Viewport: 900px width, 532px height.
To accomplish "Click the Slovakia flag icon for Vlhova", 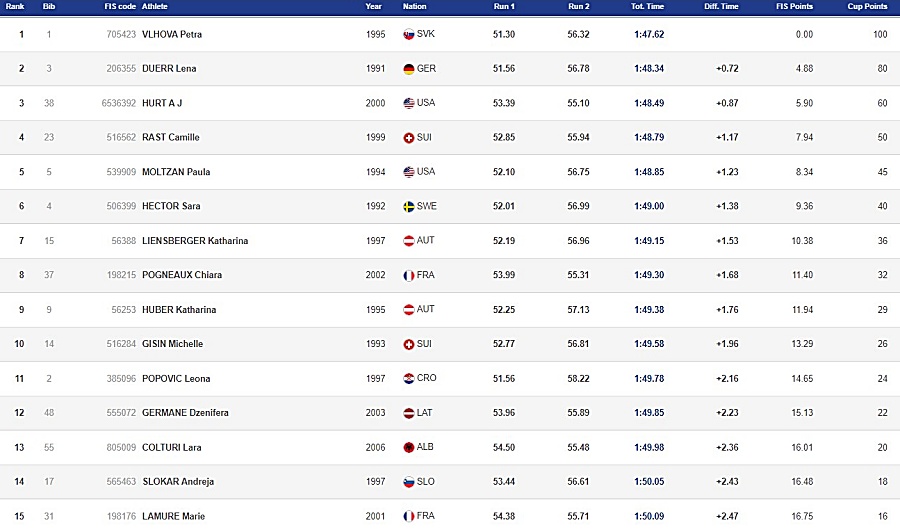I will coord(409,34).
